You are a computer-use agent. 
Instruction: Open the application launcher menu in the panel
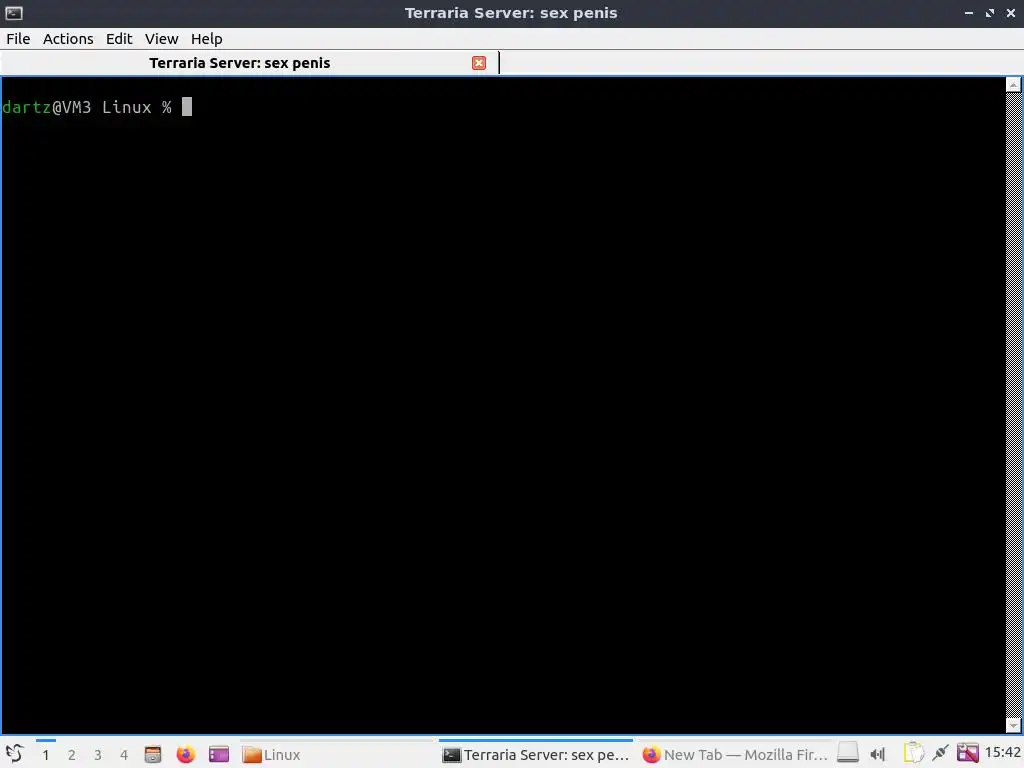14,754
